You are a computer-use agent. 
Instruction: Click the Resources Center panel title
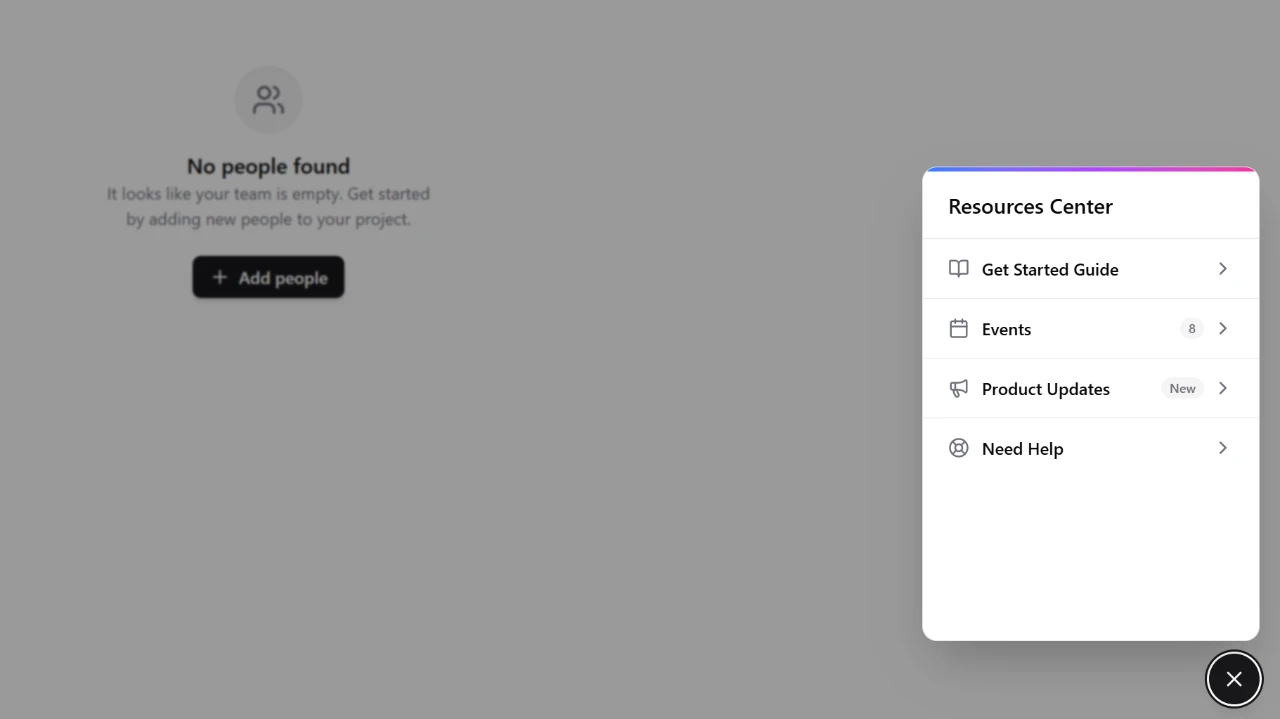(1030, 207)
